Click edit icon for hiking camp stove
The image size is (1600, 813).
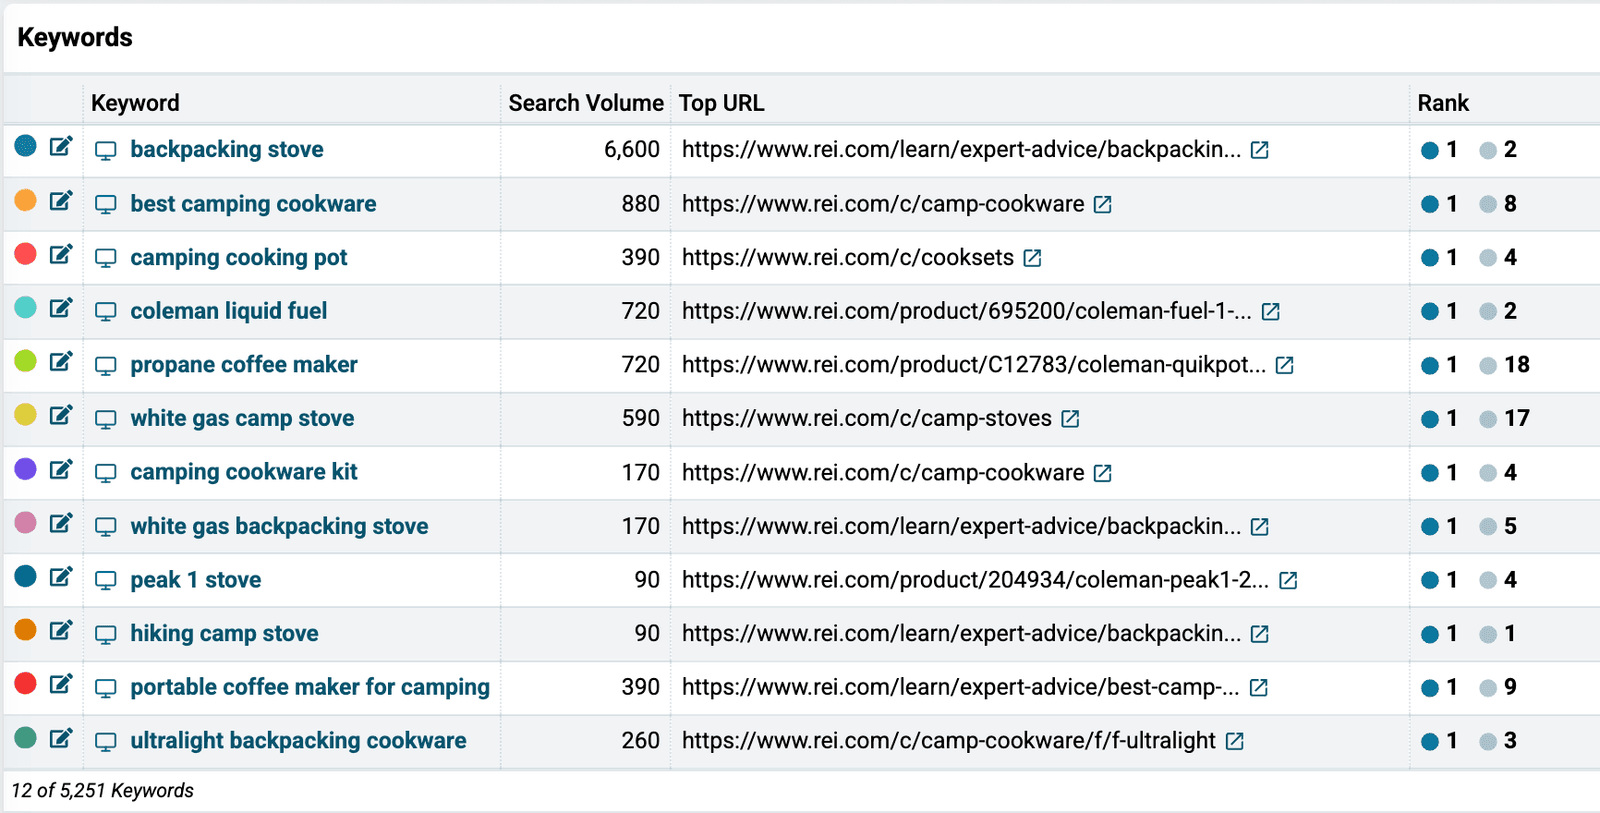coord(61,631)
